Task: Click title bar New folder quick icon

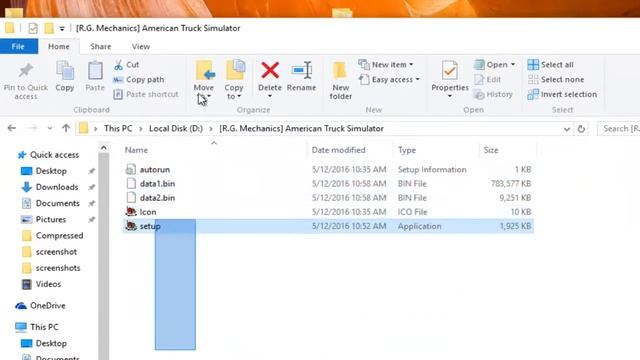Action: click(49, 28)
